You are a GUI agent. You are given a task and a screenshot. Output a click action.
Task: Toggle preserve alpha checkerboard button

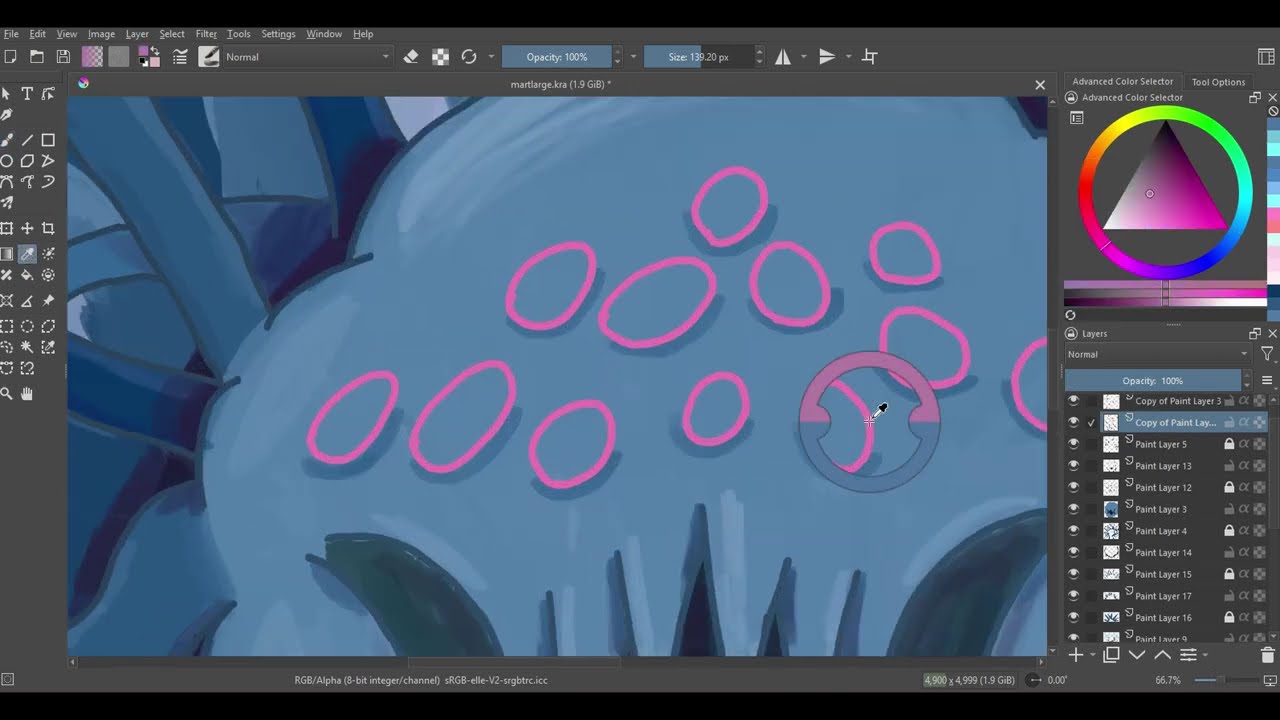tap(440, 57)
